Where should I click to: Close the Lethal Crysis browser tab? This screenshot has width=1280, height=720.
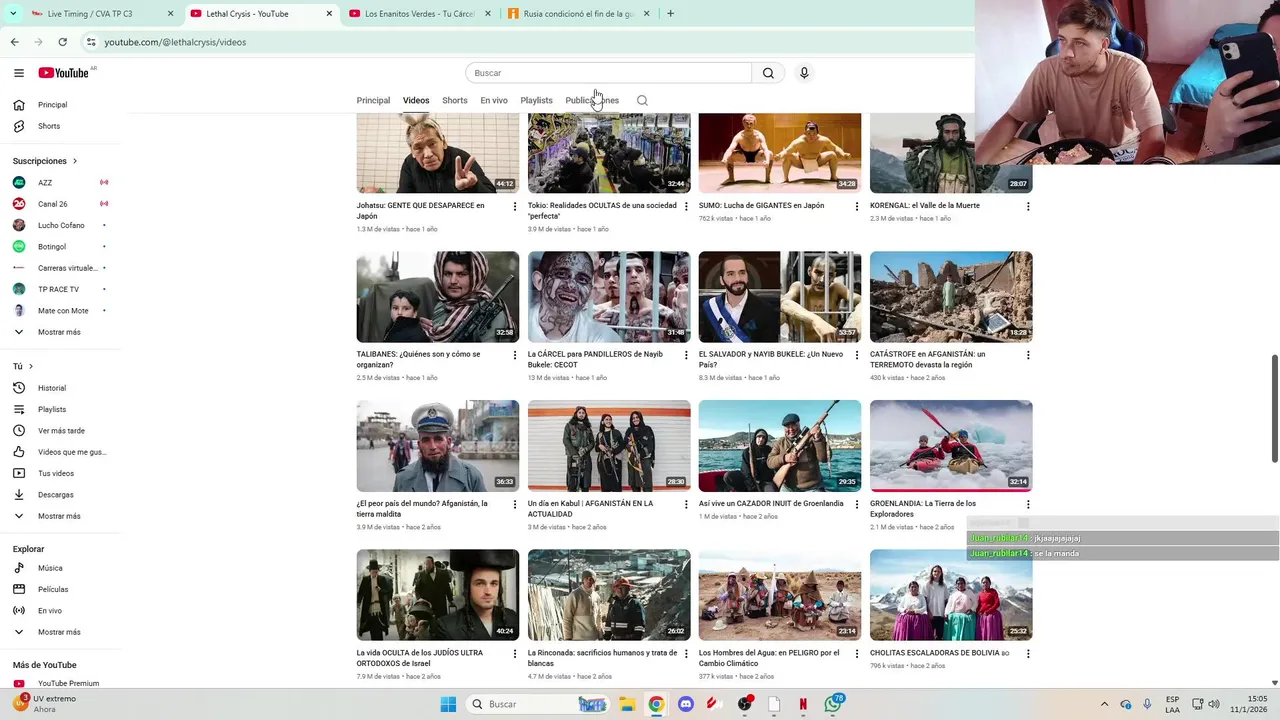330,14
